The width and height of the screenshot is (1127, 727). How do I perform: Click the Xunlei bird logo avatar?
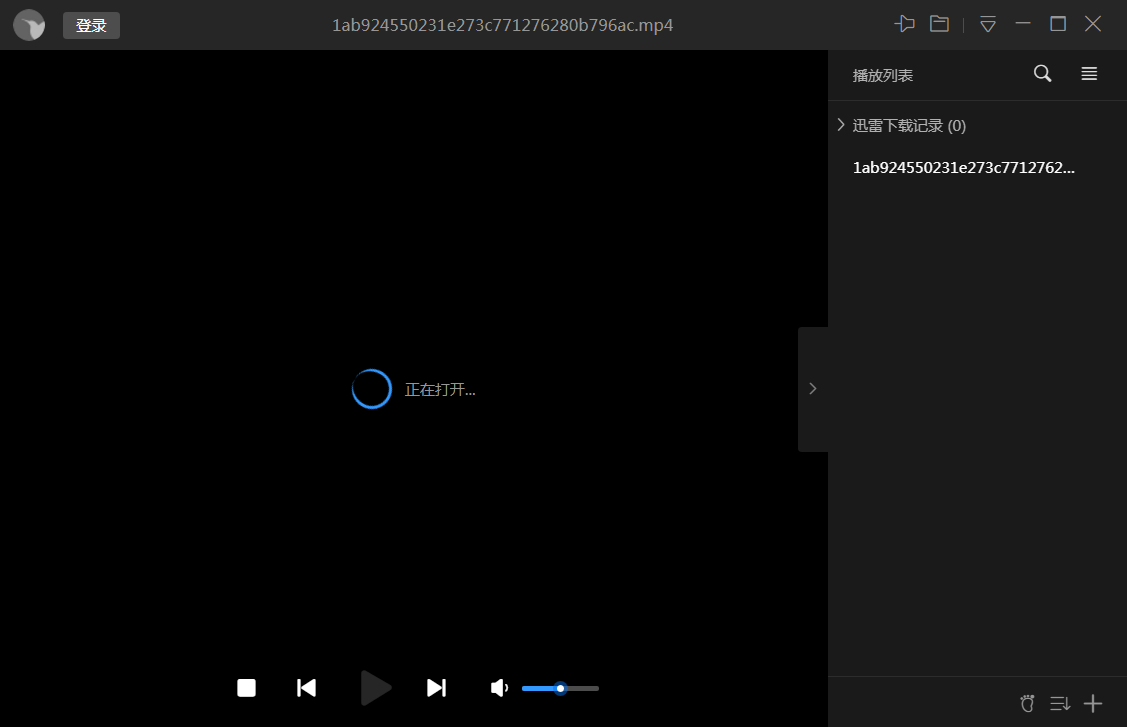tap(29, 25)
